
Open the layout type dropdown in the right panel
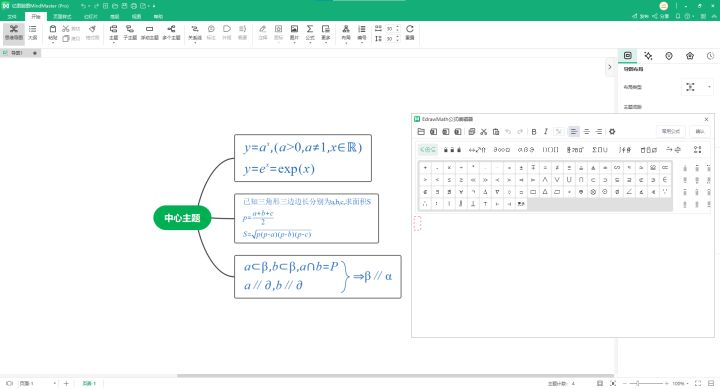pyautogui.click(x=697, y=87)
